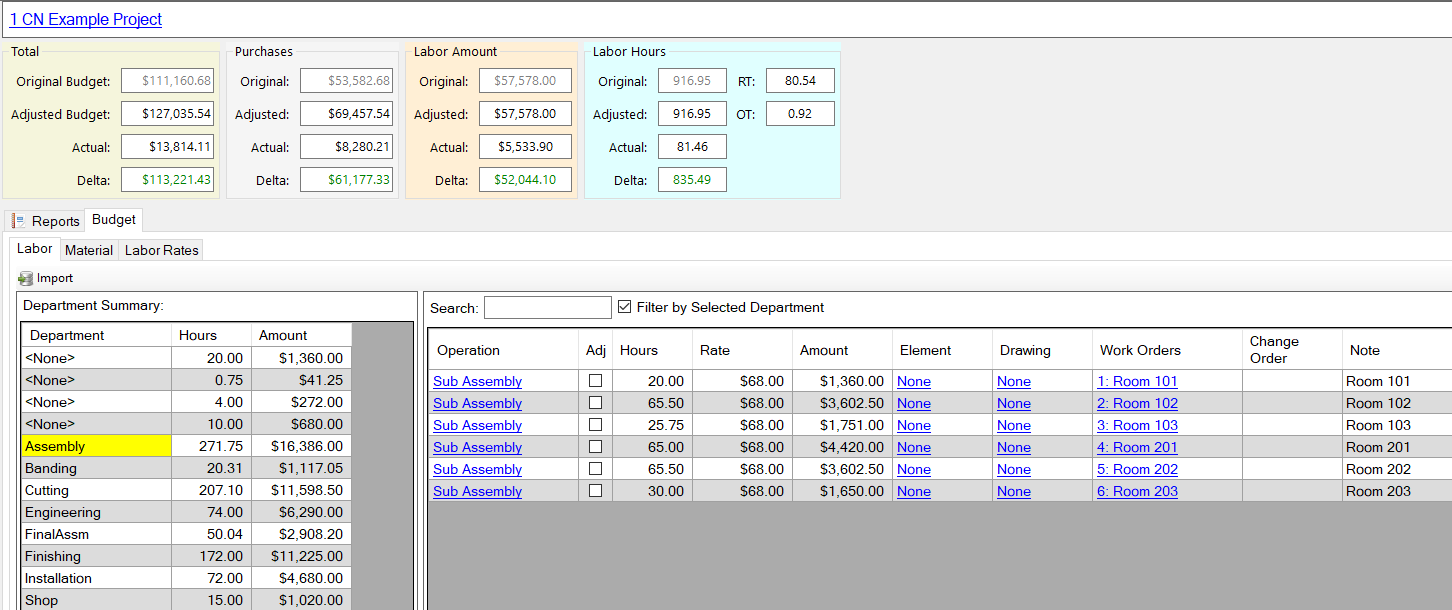
Task: Click the Labor Hours Actual field
Action: (x=692, y=147)
